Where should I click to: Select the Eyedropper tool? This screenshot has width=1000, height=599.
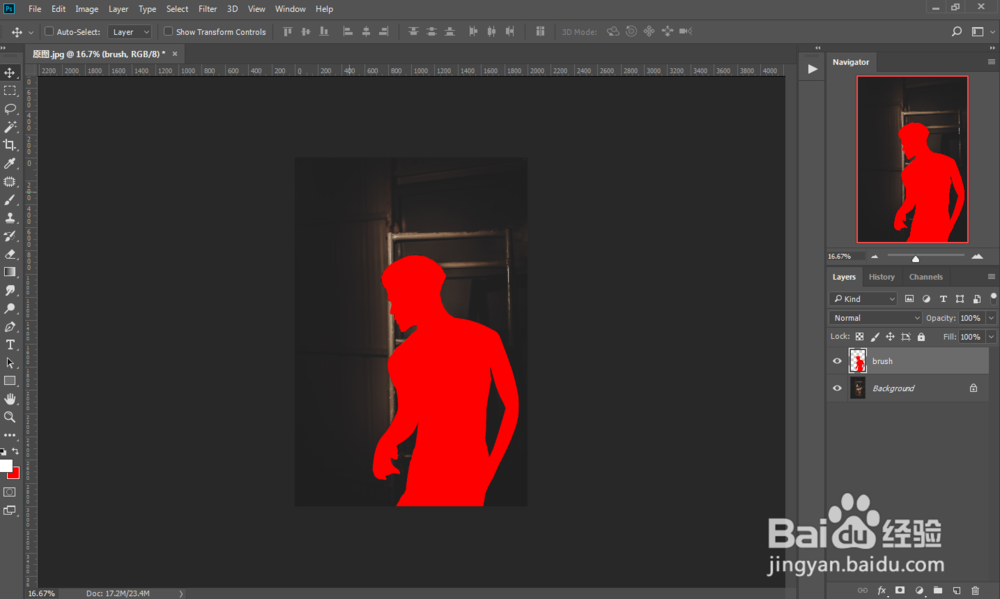10,163
